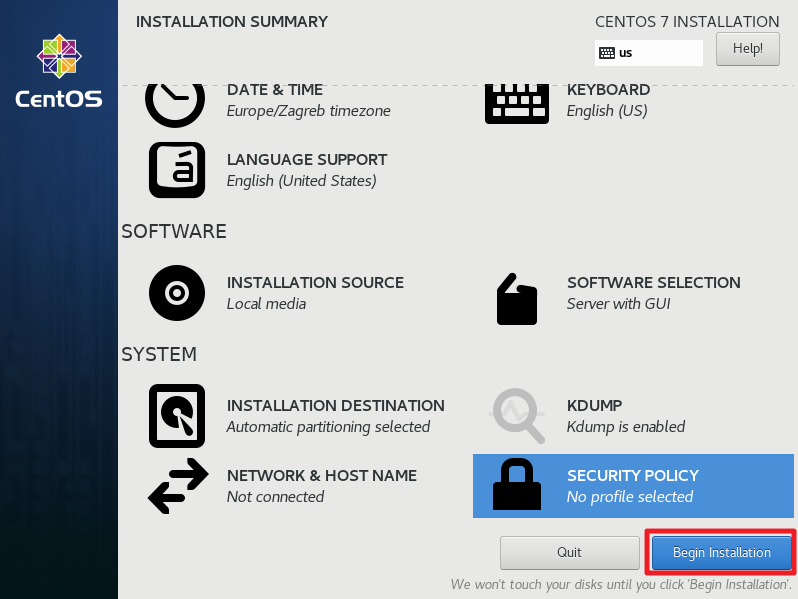Click the 'Server with GUI' status text
The width and height of the screenshot is (798, 599).
(619, 304)
